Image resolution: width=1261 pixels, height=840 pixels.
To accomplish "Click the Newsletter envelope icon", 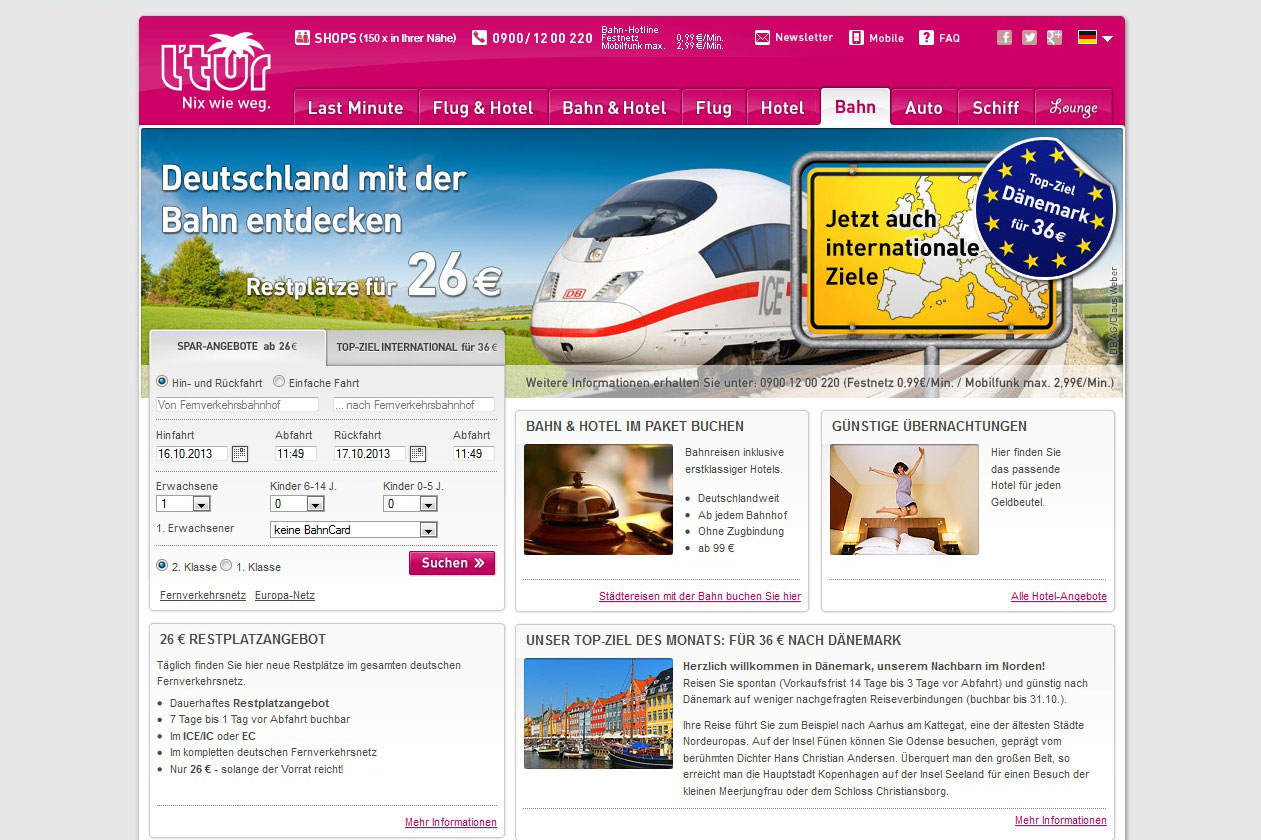I will pos(762,38).
